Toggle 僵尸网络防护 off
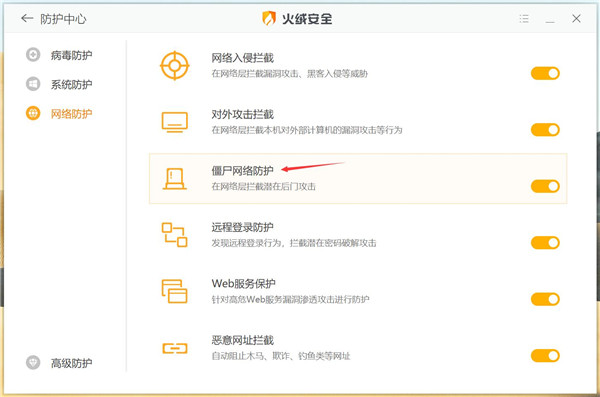Image resolution: width=600 pixels, height=397 pixels. [x=545, y=186]
